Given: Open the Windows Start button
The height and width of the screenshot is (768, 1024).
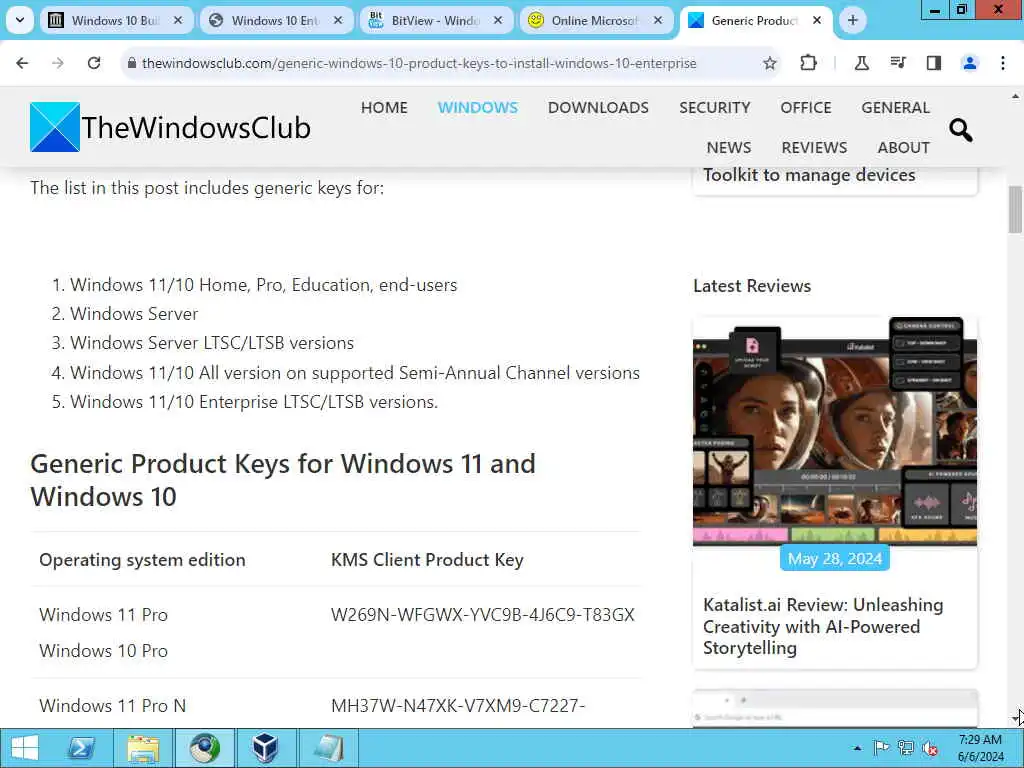Looking at the screenshot, I should click(x=25, y=748).
